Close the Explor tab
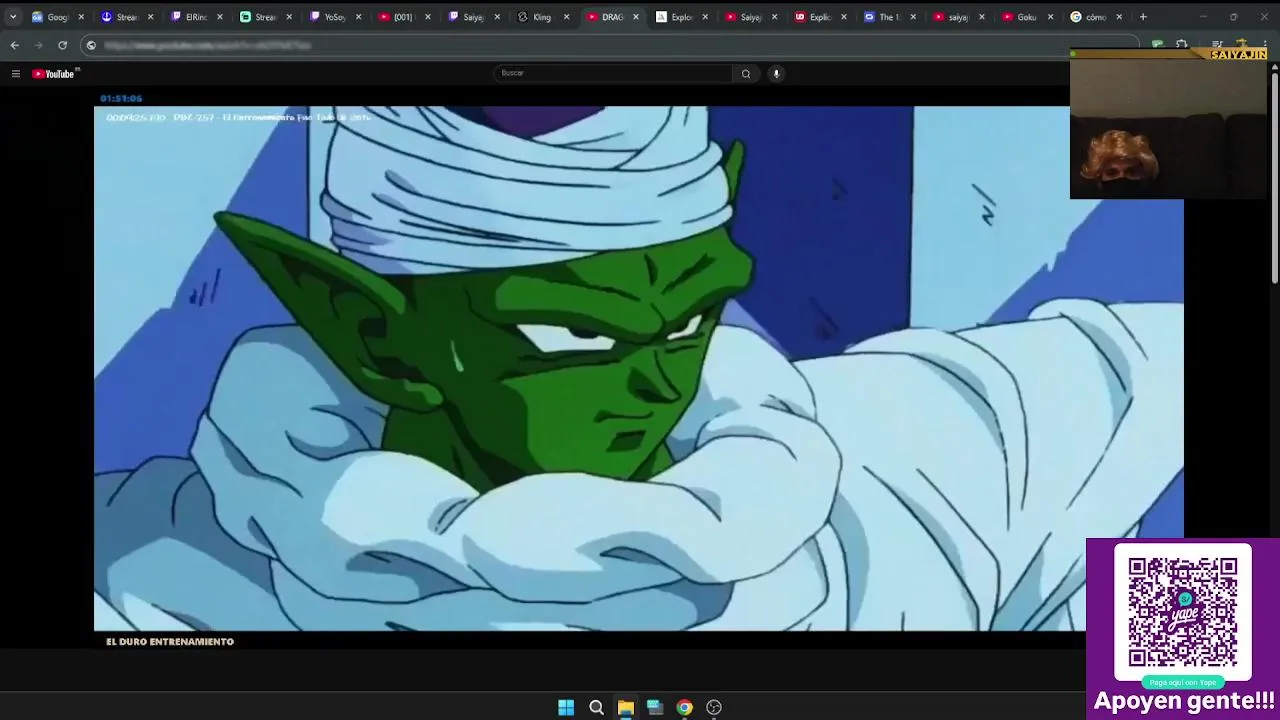This screenshot has width=1280, height=720. click(705, 17)
